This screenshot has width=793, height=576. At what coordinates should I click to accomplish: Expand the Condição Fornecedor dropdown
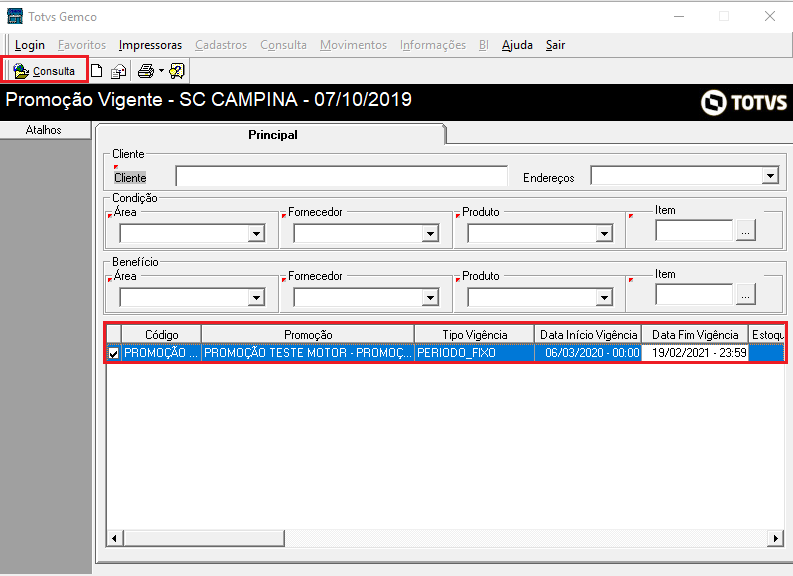(x=430, y=233)
